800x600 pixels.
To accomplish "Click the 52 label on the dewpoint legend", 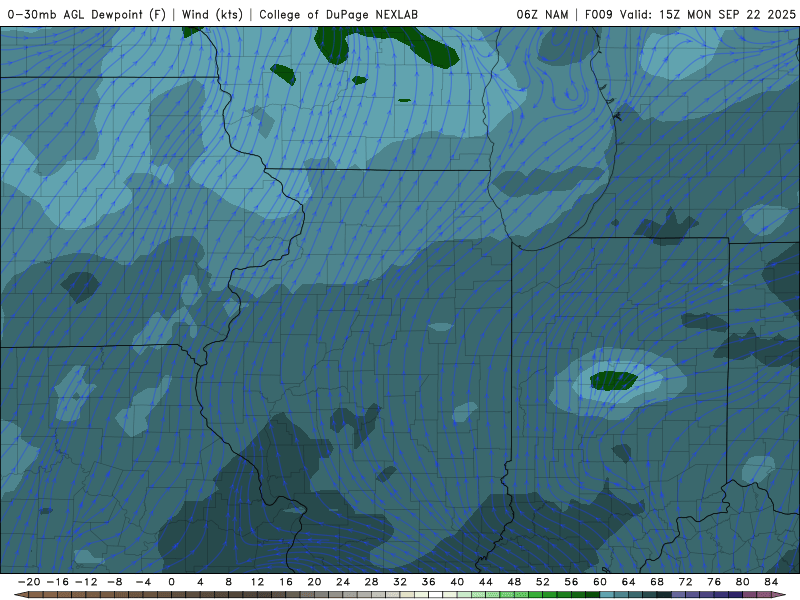I will tap(543, 582).
